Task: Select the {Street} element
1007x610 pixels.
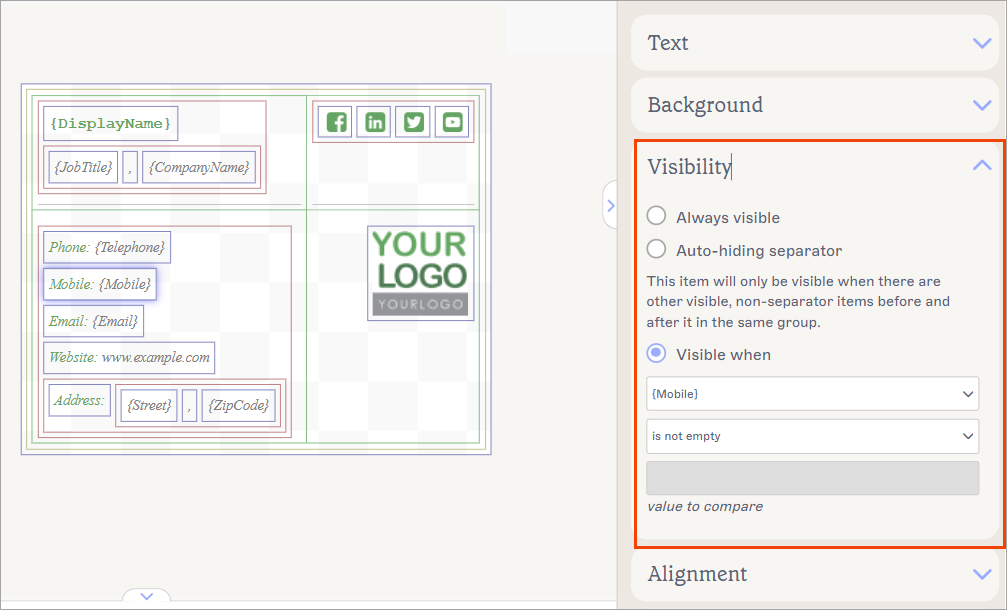Action: pyautogui.click(x=149, y=405)
